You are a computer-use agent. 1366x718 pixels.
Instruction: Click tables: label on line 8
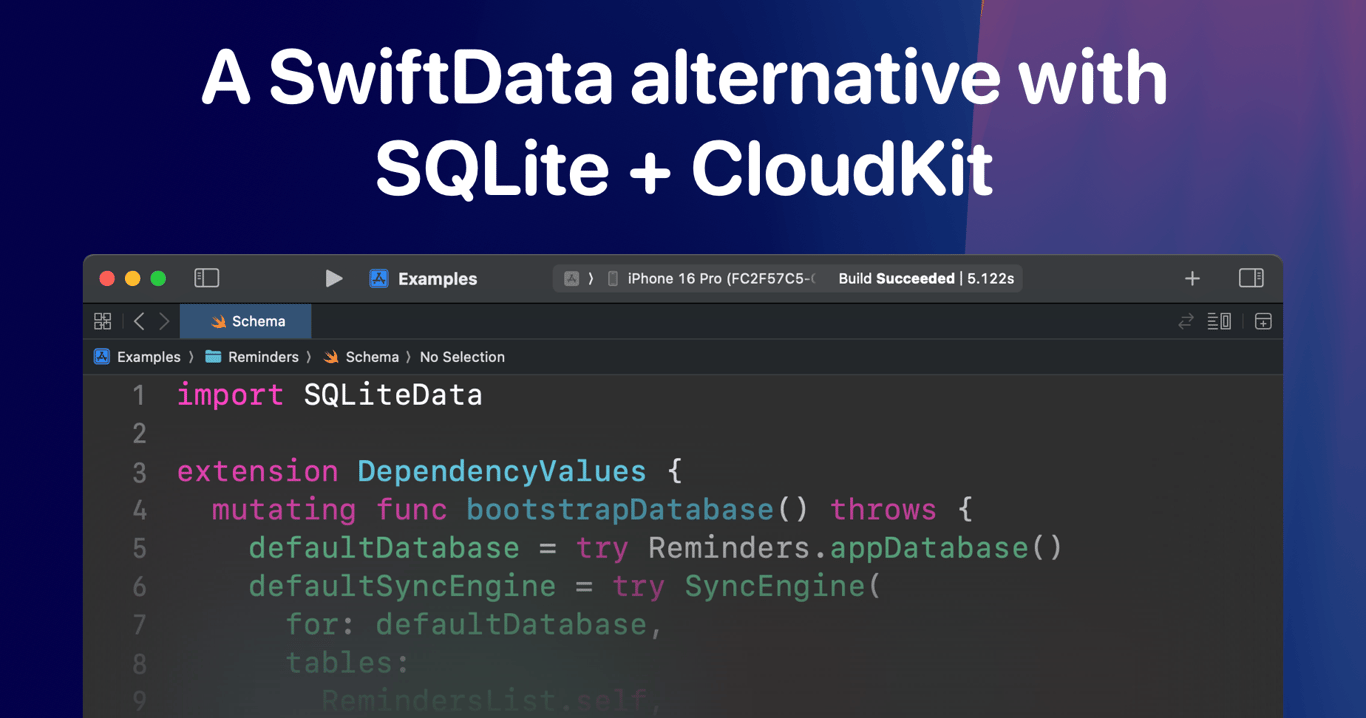pos(348,663)
